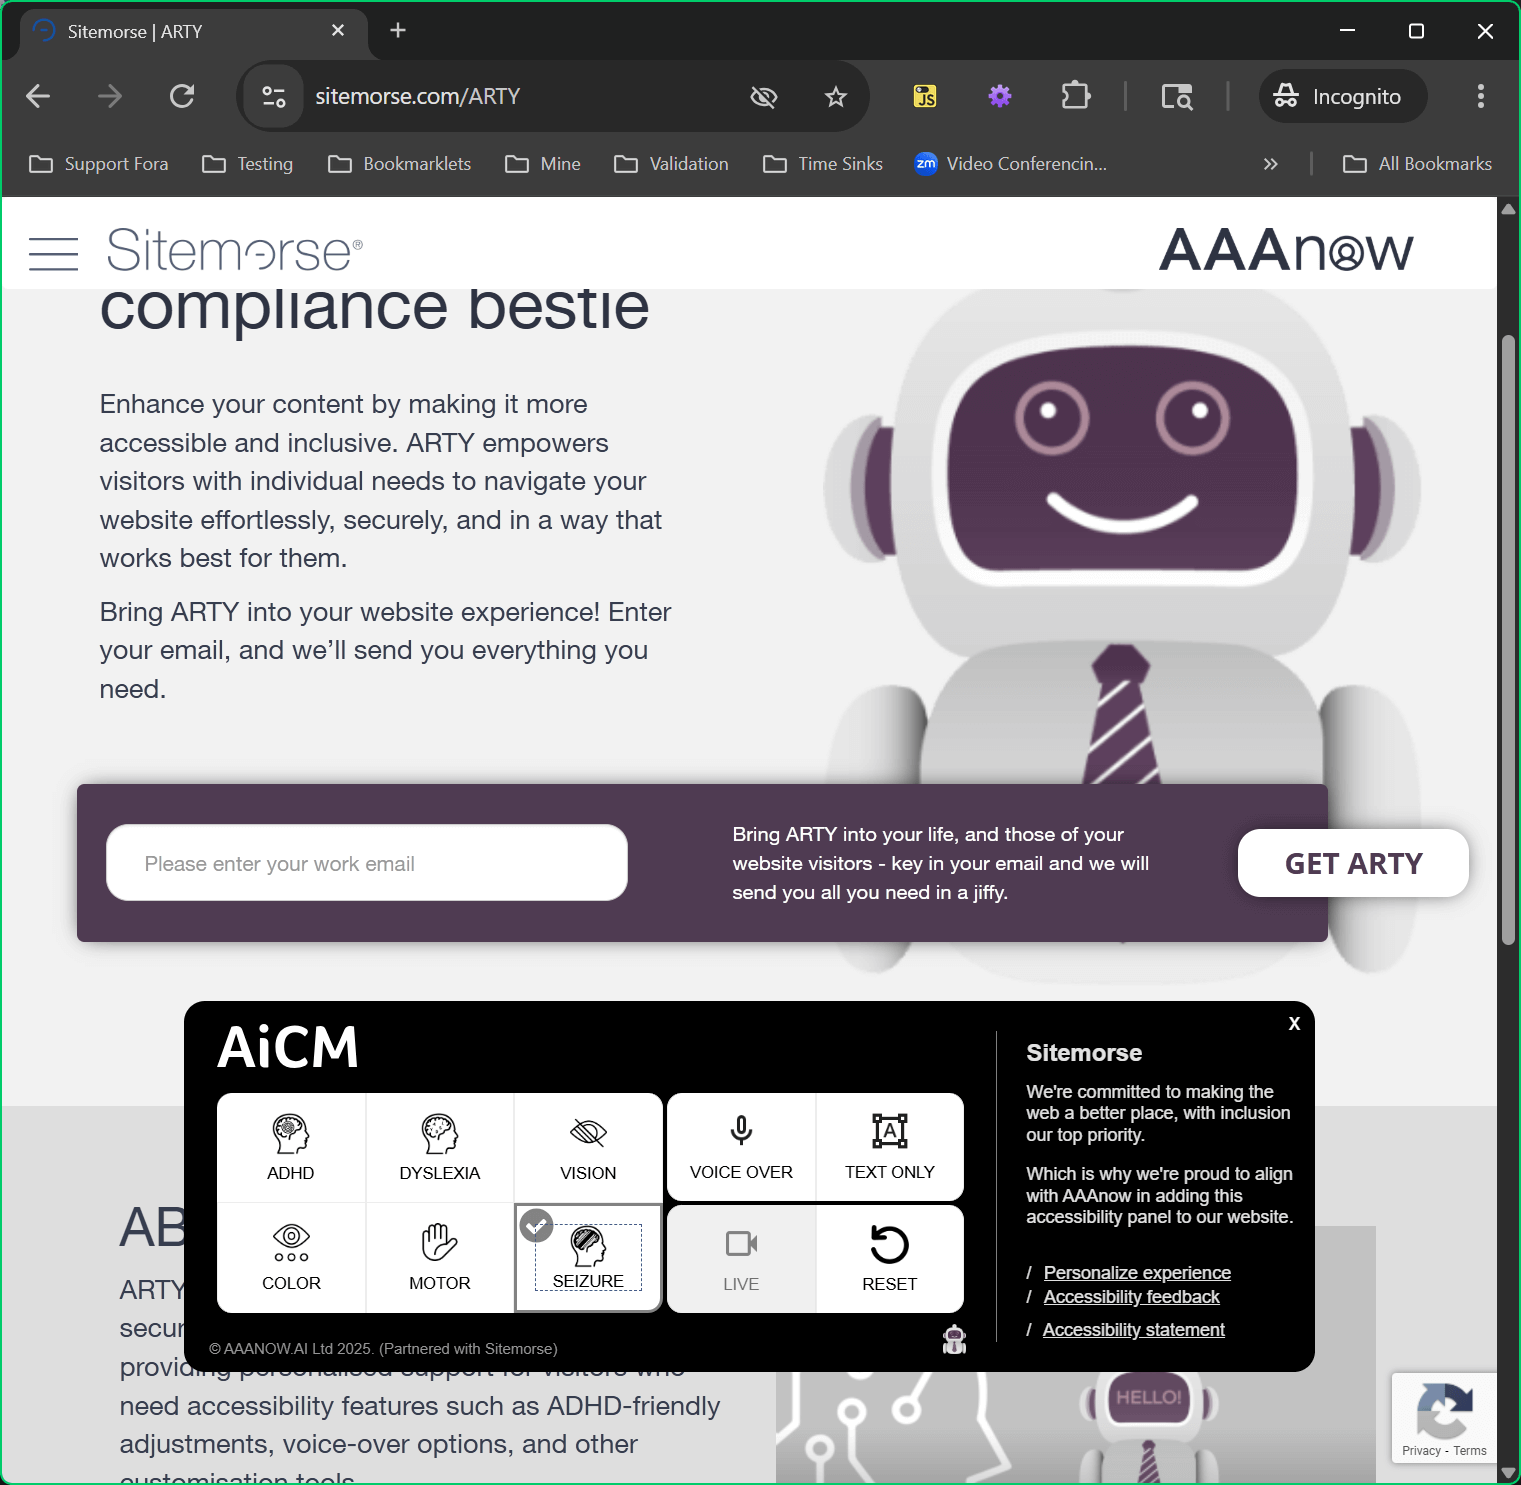Open the Personalize experience link

[x=1137, y=1272]
